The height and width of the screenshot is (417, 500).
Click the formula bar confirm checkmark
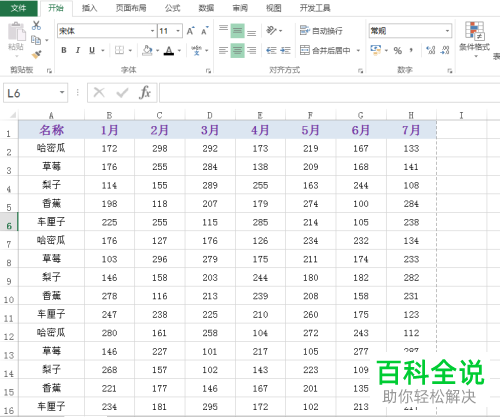[x=122, y=92]
